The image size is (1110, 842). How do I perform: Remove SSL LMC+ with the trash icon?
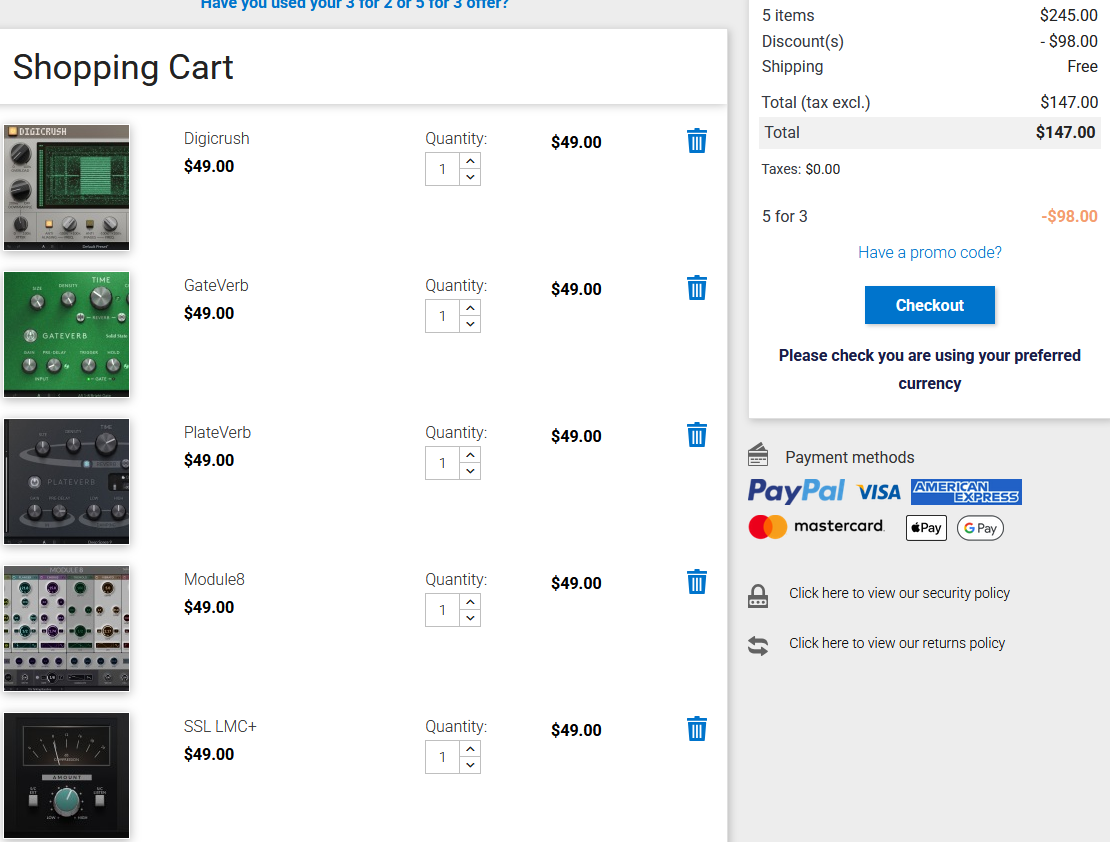coord(697,729)
